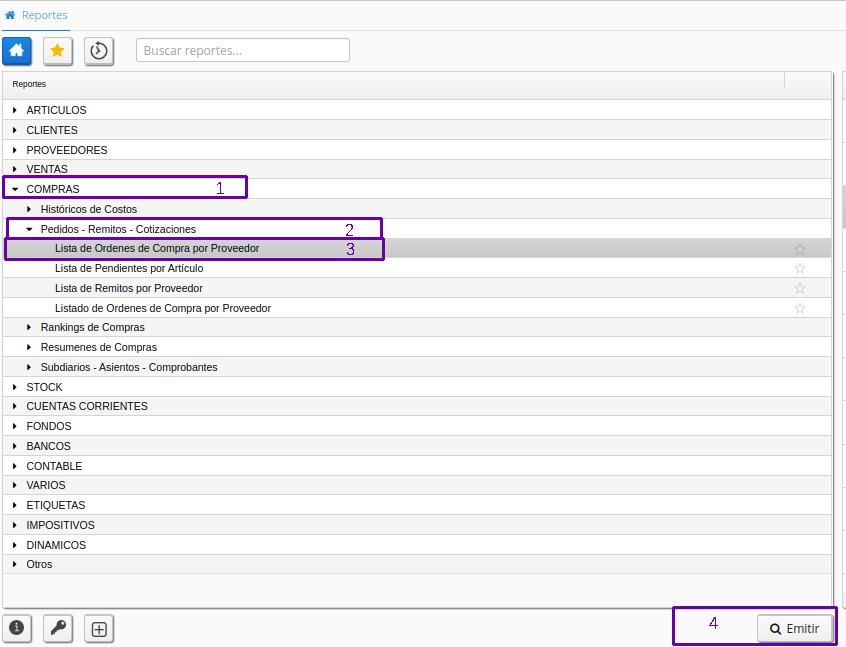This screenshot has width=846, height=647.
Task: Collapse Pedidos - Remitos - Cotizaciones arrow
Action: click(x=30, y=229)
